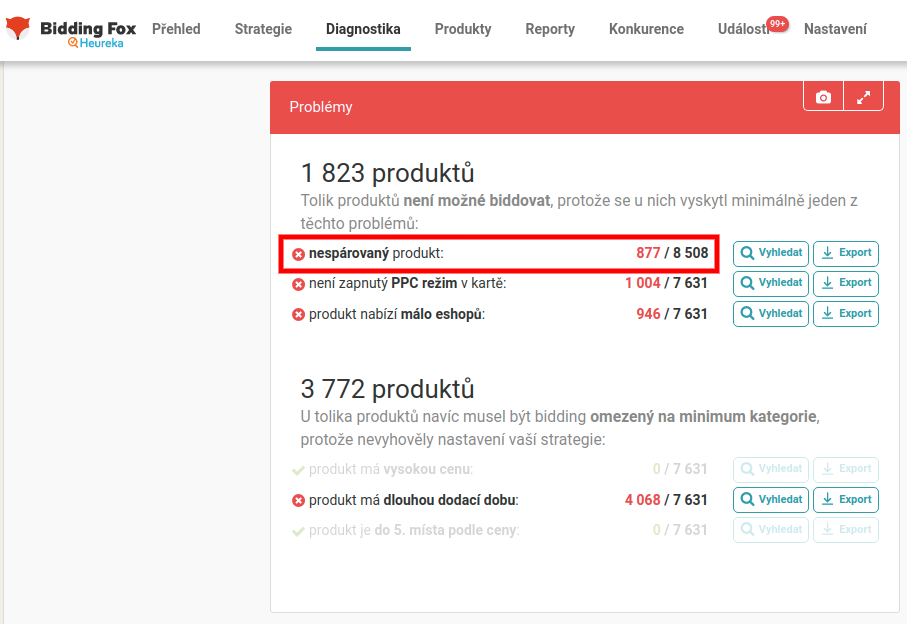Export the nespárovaný produkt list

tap(846, 253)
